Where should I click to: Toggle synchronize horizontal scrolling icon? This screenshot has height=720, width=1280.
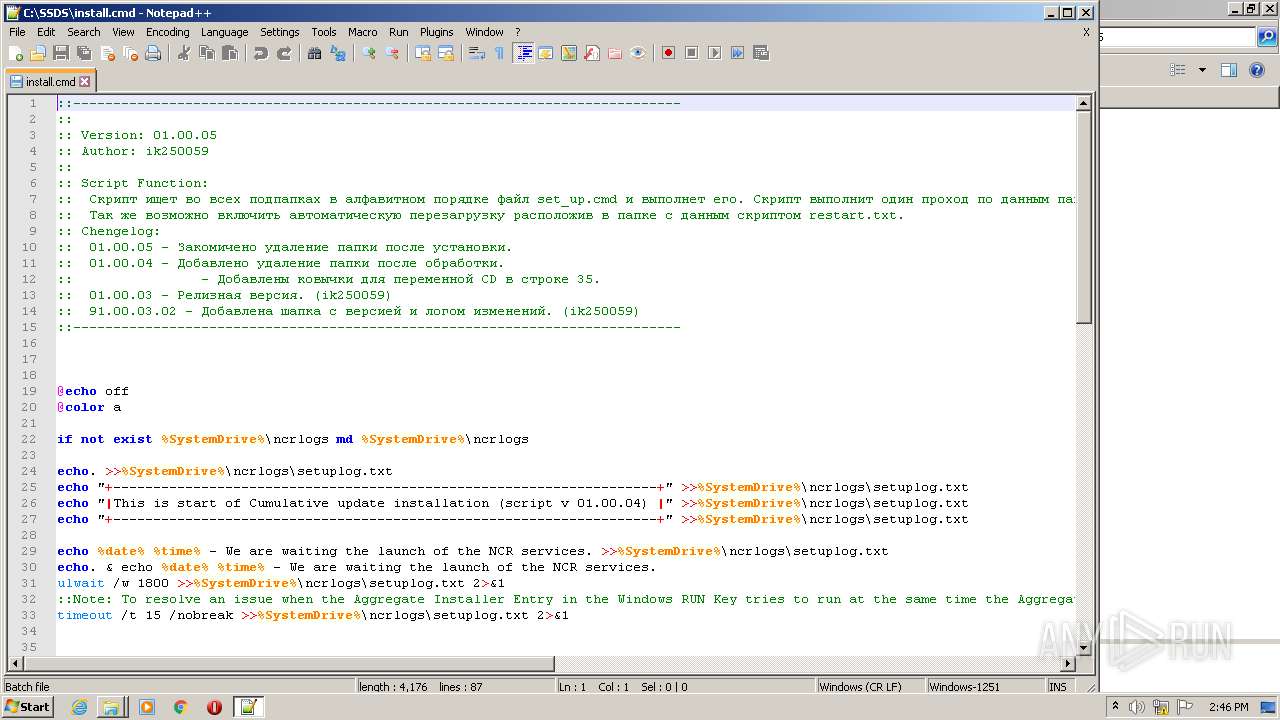(446, 53)
